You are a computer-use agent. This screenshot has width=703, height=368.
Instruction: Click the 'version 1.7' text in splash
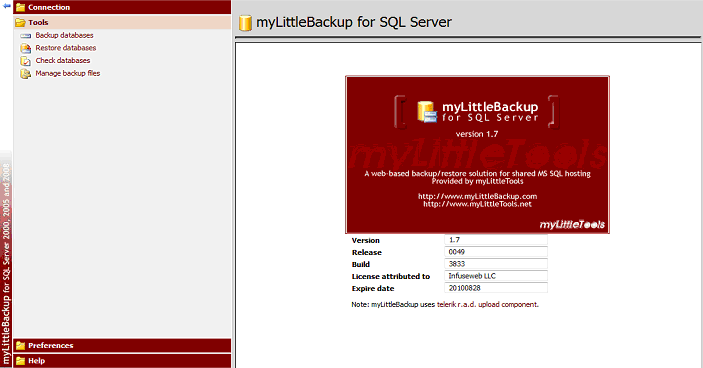477,134
